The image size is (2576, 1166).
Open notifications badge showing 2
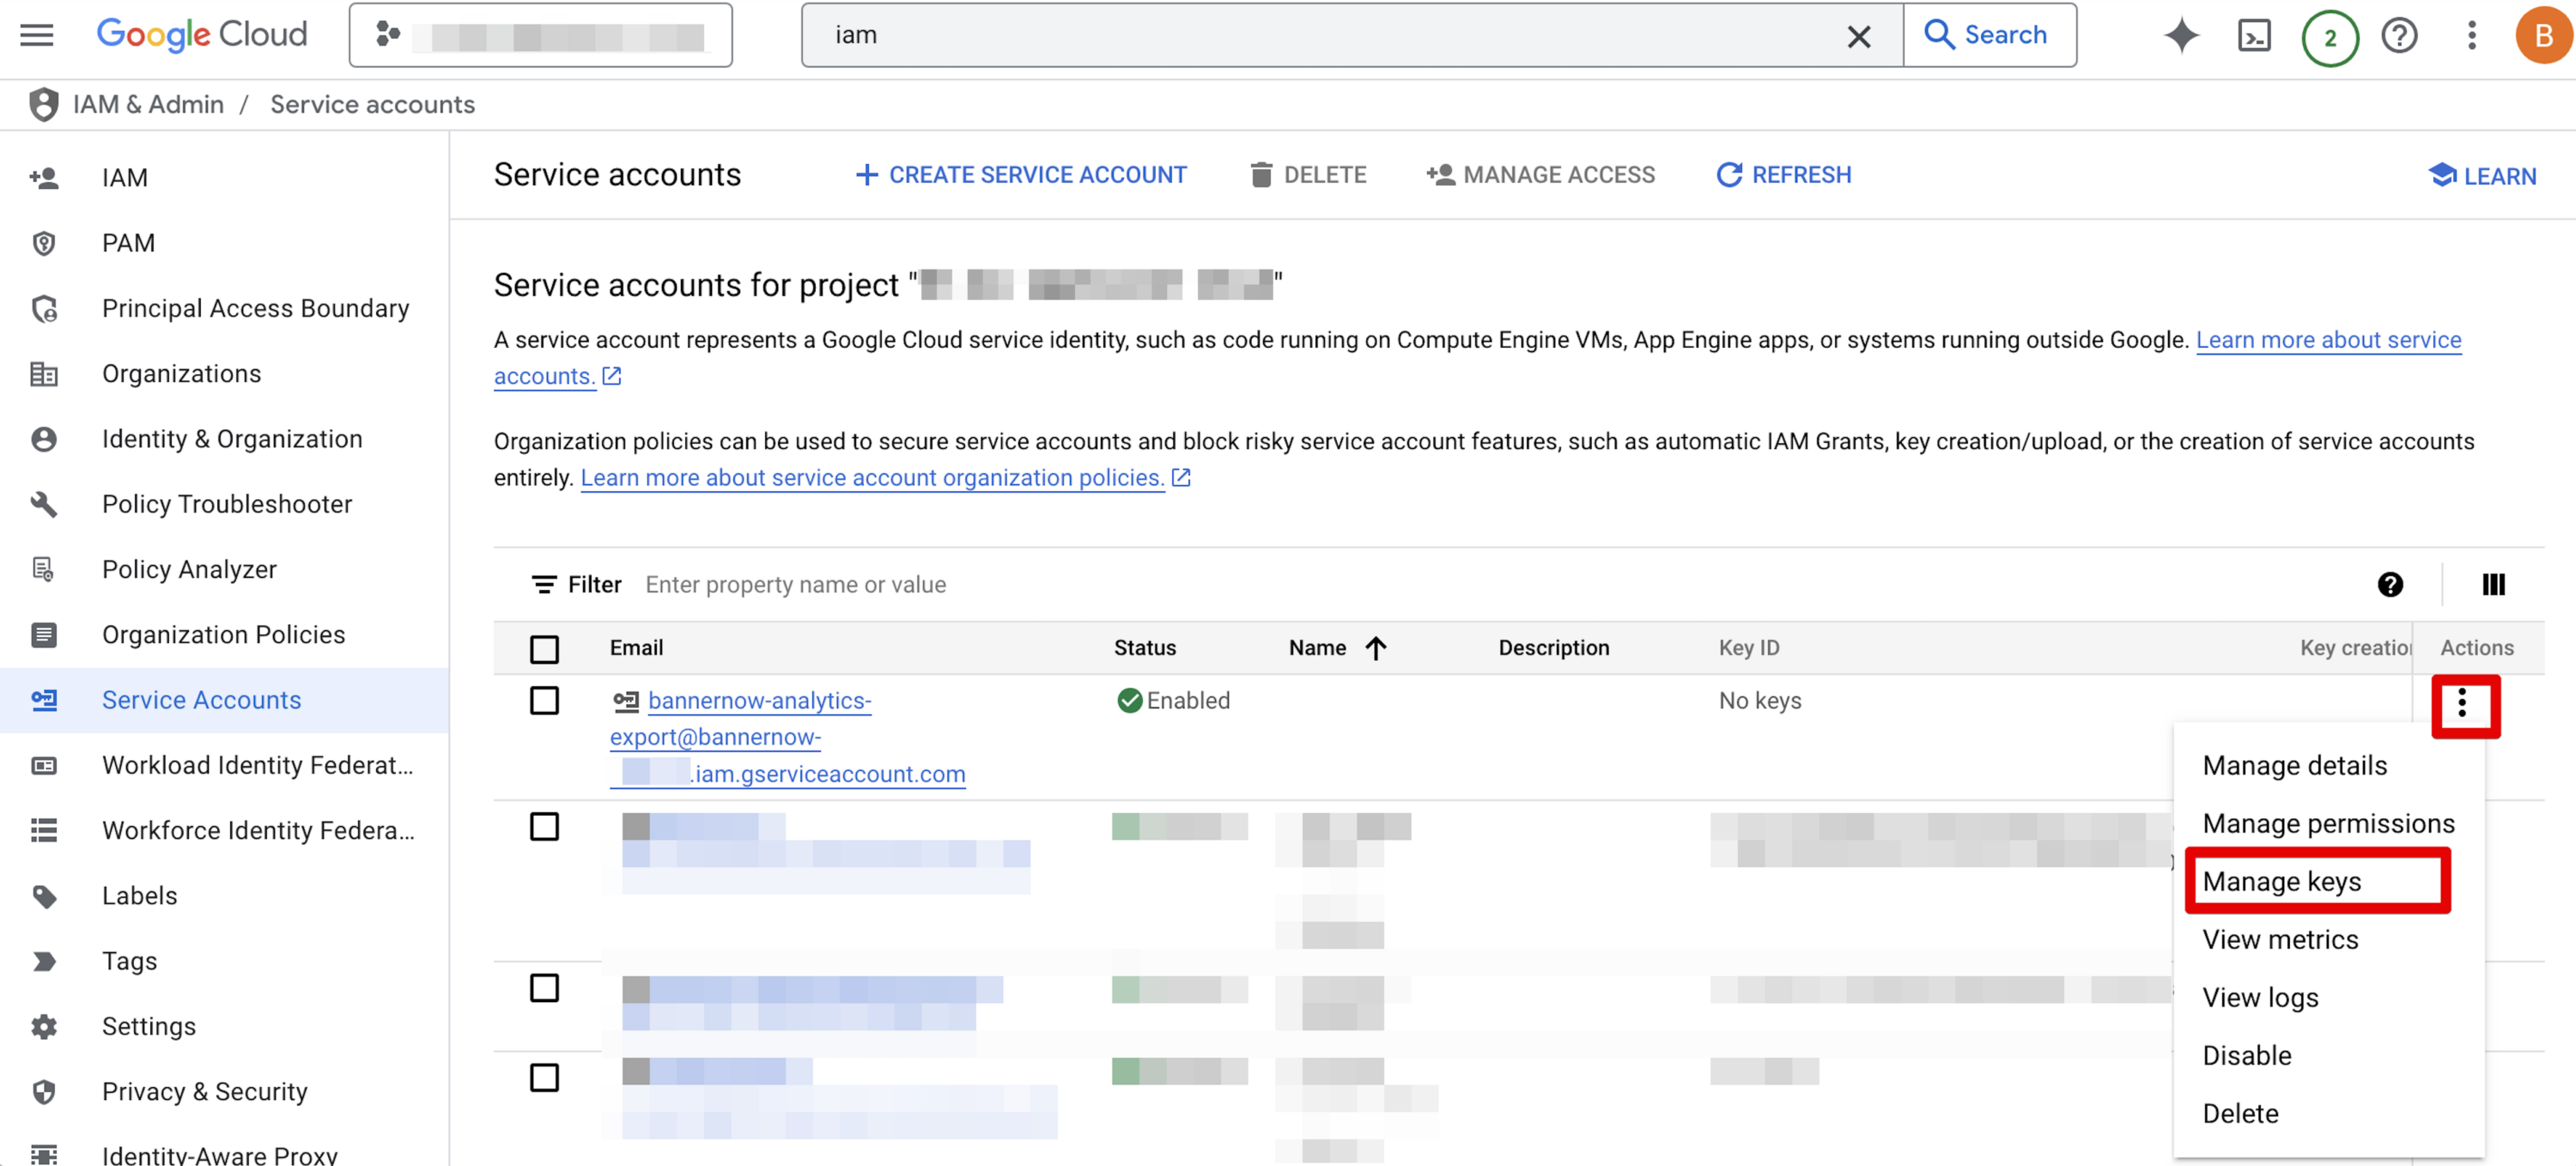[x=2329, y=38]
